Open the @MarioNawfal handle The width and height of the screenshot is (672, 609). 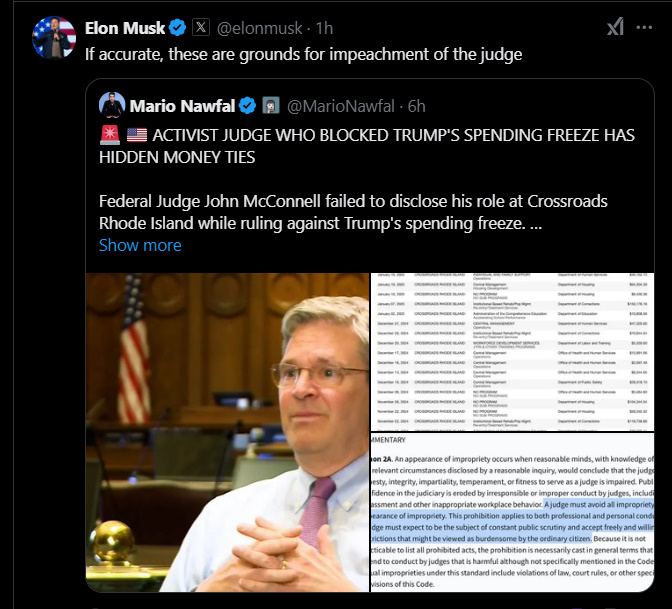click(340, 106)
